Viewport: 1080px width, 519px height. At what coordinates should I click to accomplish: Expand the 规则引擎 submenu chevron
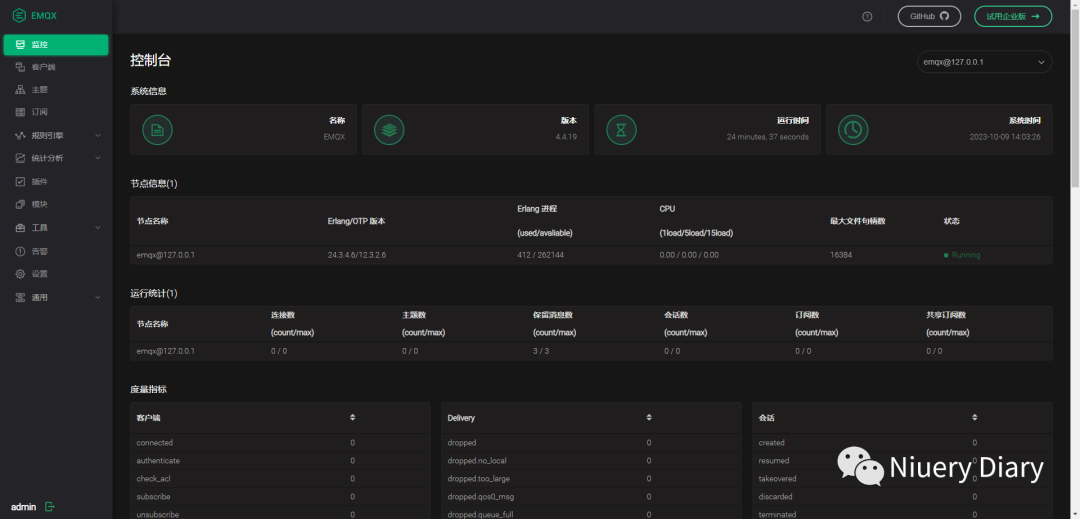98,136
